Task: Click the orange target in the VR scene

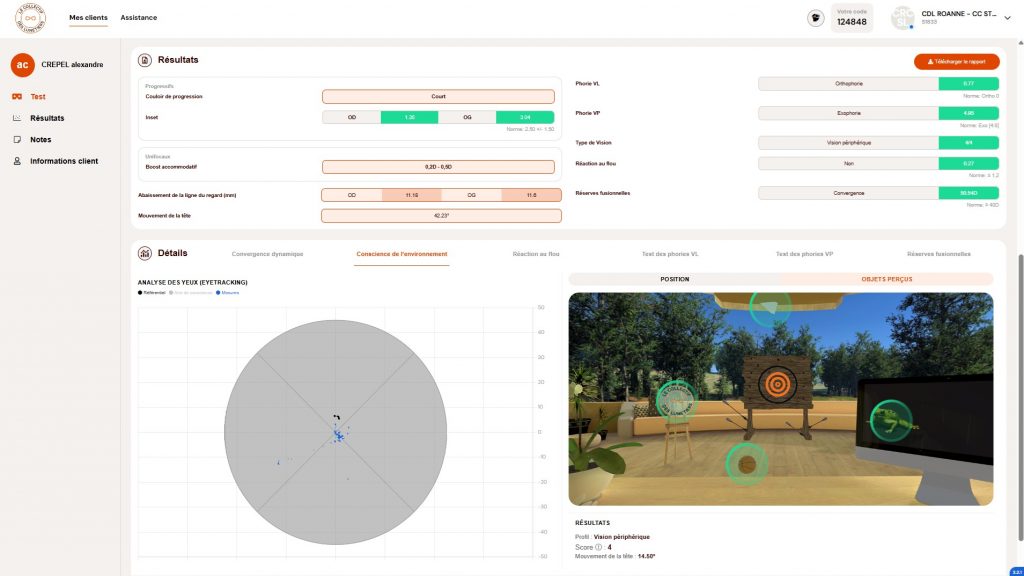Action: 775,382
